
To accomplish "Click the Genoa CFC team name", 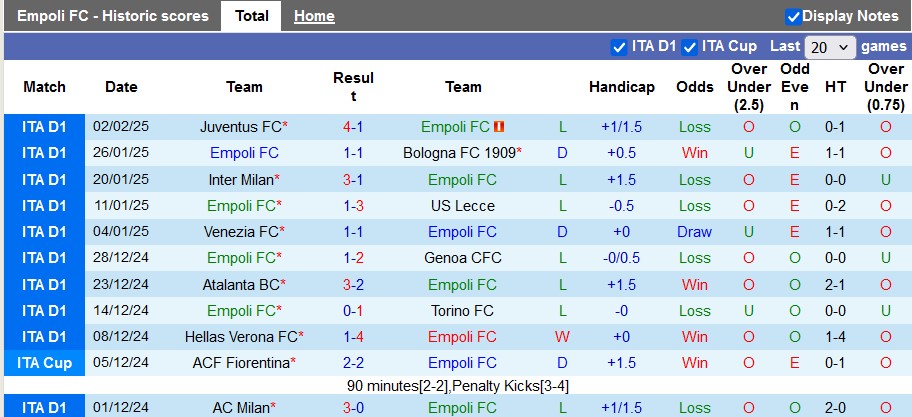I will (462, 258).
